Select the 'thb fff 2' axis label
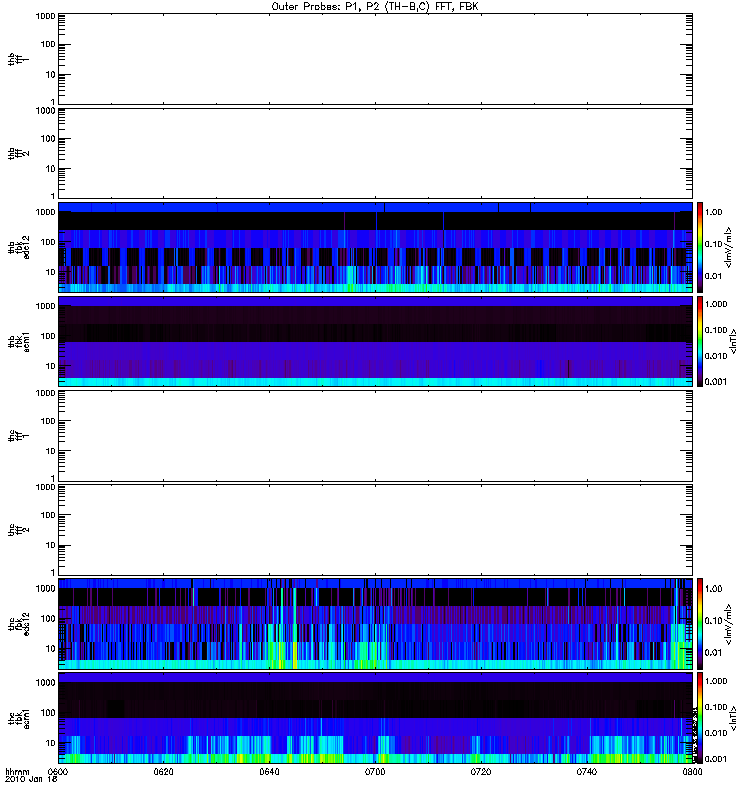Image resolution: width=750 pixels, height=800 pixels. [x=18, y=154]
